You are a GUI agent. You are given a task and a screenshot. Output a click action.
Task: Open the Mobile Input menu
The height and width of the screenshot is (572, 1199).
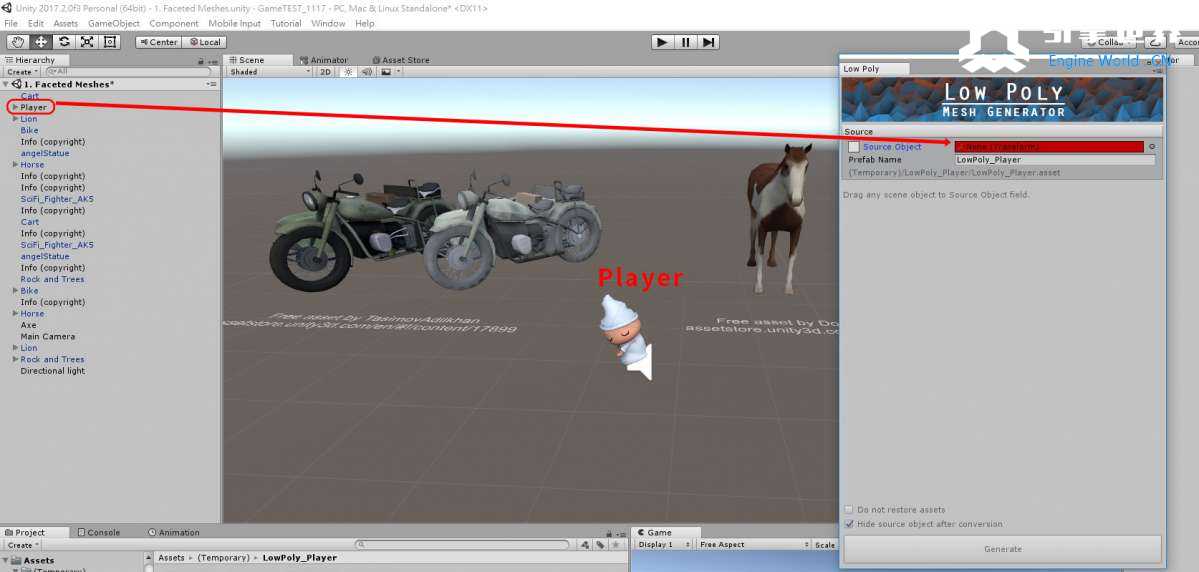coord(235,24)
